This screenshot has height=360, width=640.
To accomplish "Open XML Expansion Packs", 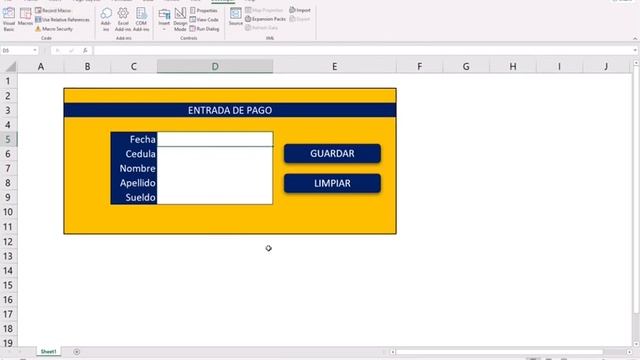I will point(265,19).
